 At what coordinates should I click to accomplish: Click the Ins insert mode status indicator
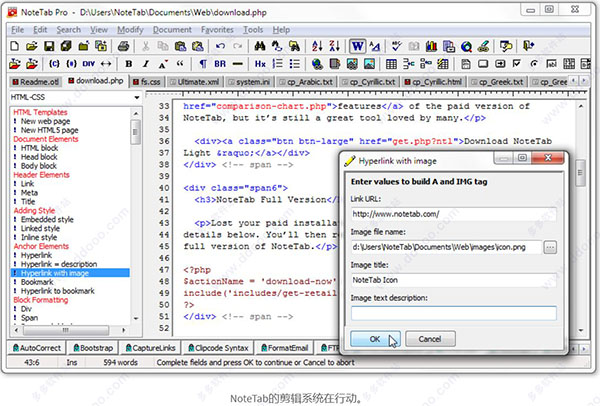coord(72,362)
